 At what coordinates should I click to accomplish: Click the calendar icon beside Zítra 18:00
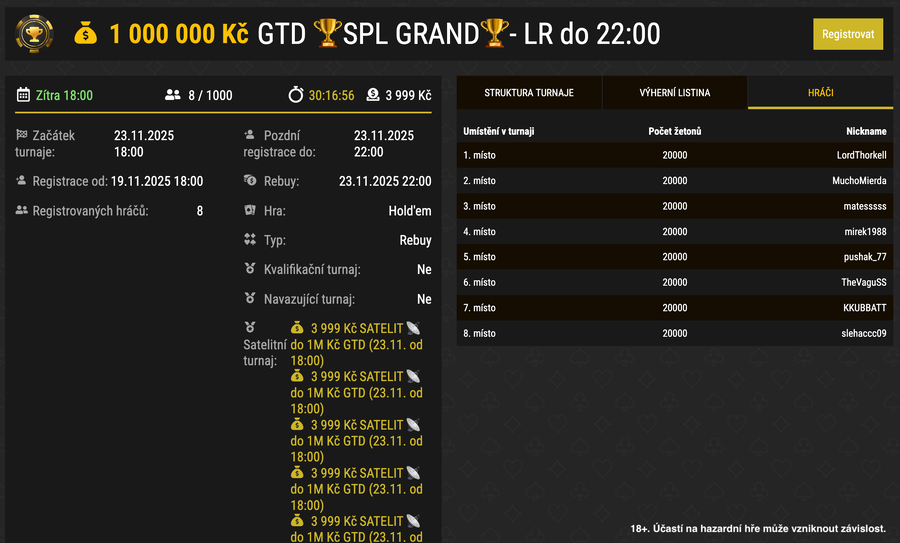coord(23,95)
